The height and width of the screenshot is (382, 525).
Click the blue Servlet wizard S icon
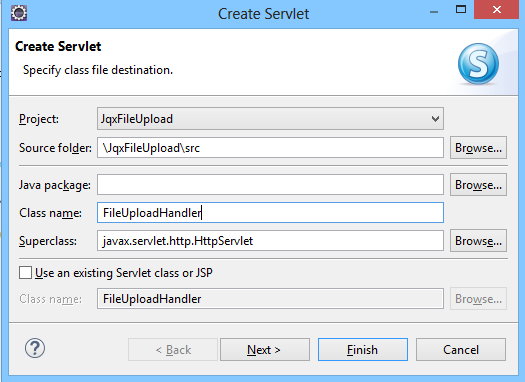(478, 64)
